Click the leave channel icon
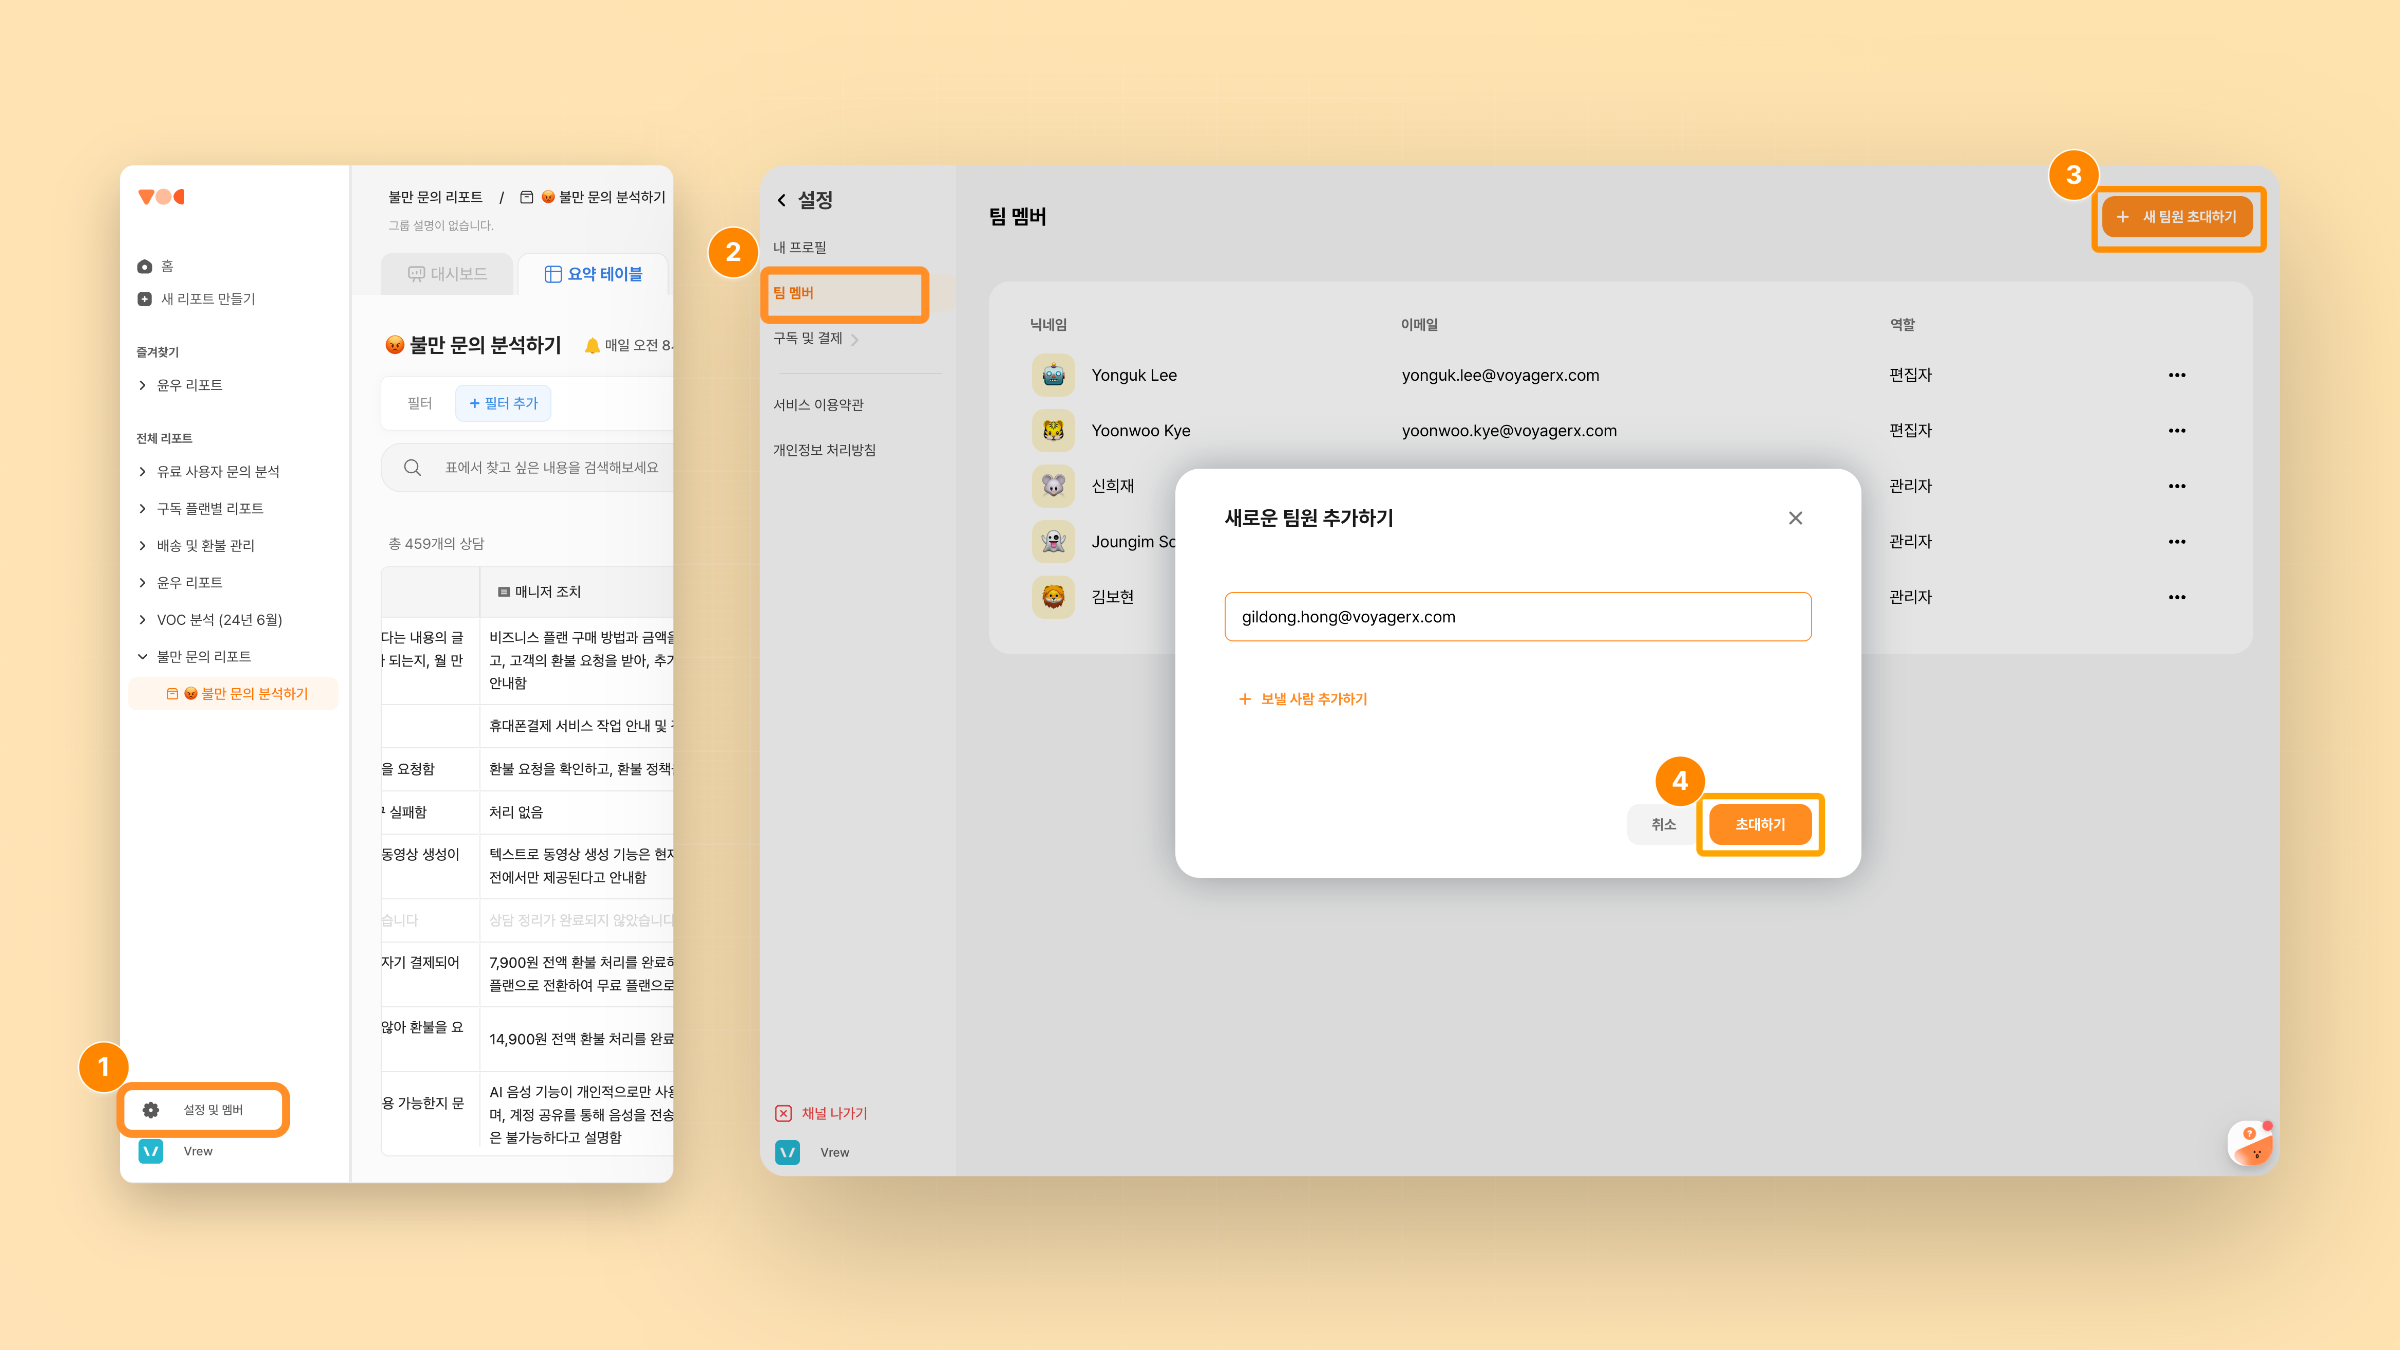 click(x=784, y=1113)
